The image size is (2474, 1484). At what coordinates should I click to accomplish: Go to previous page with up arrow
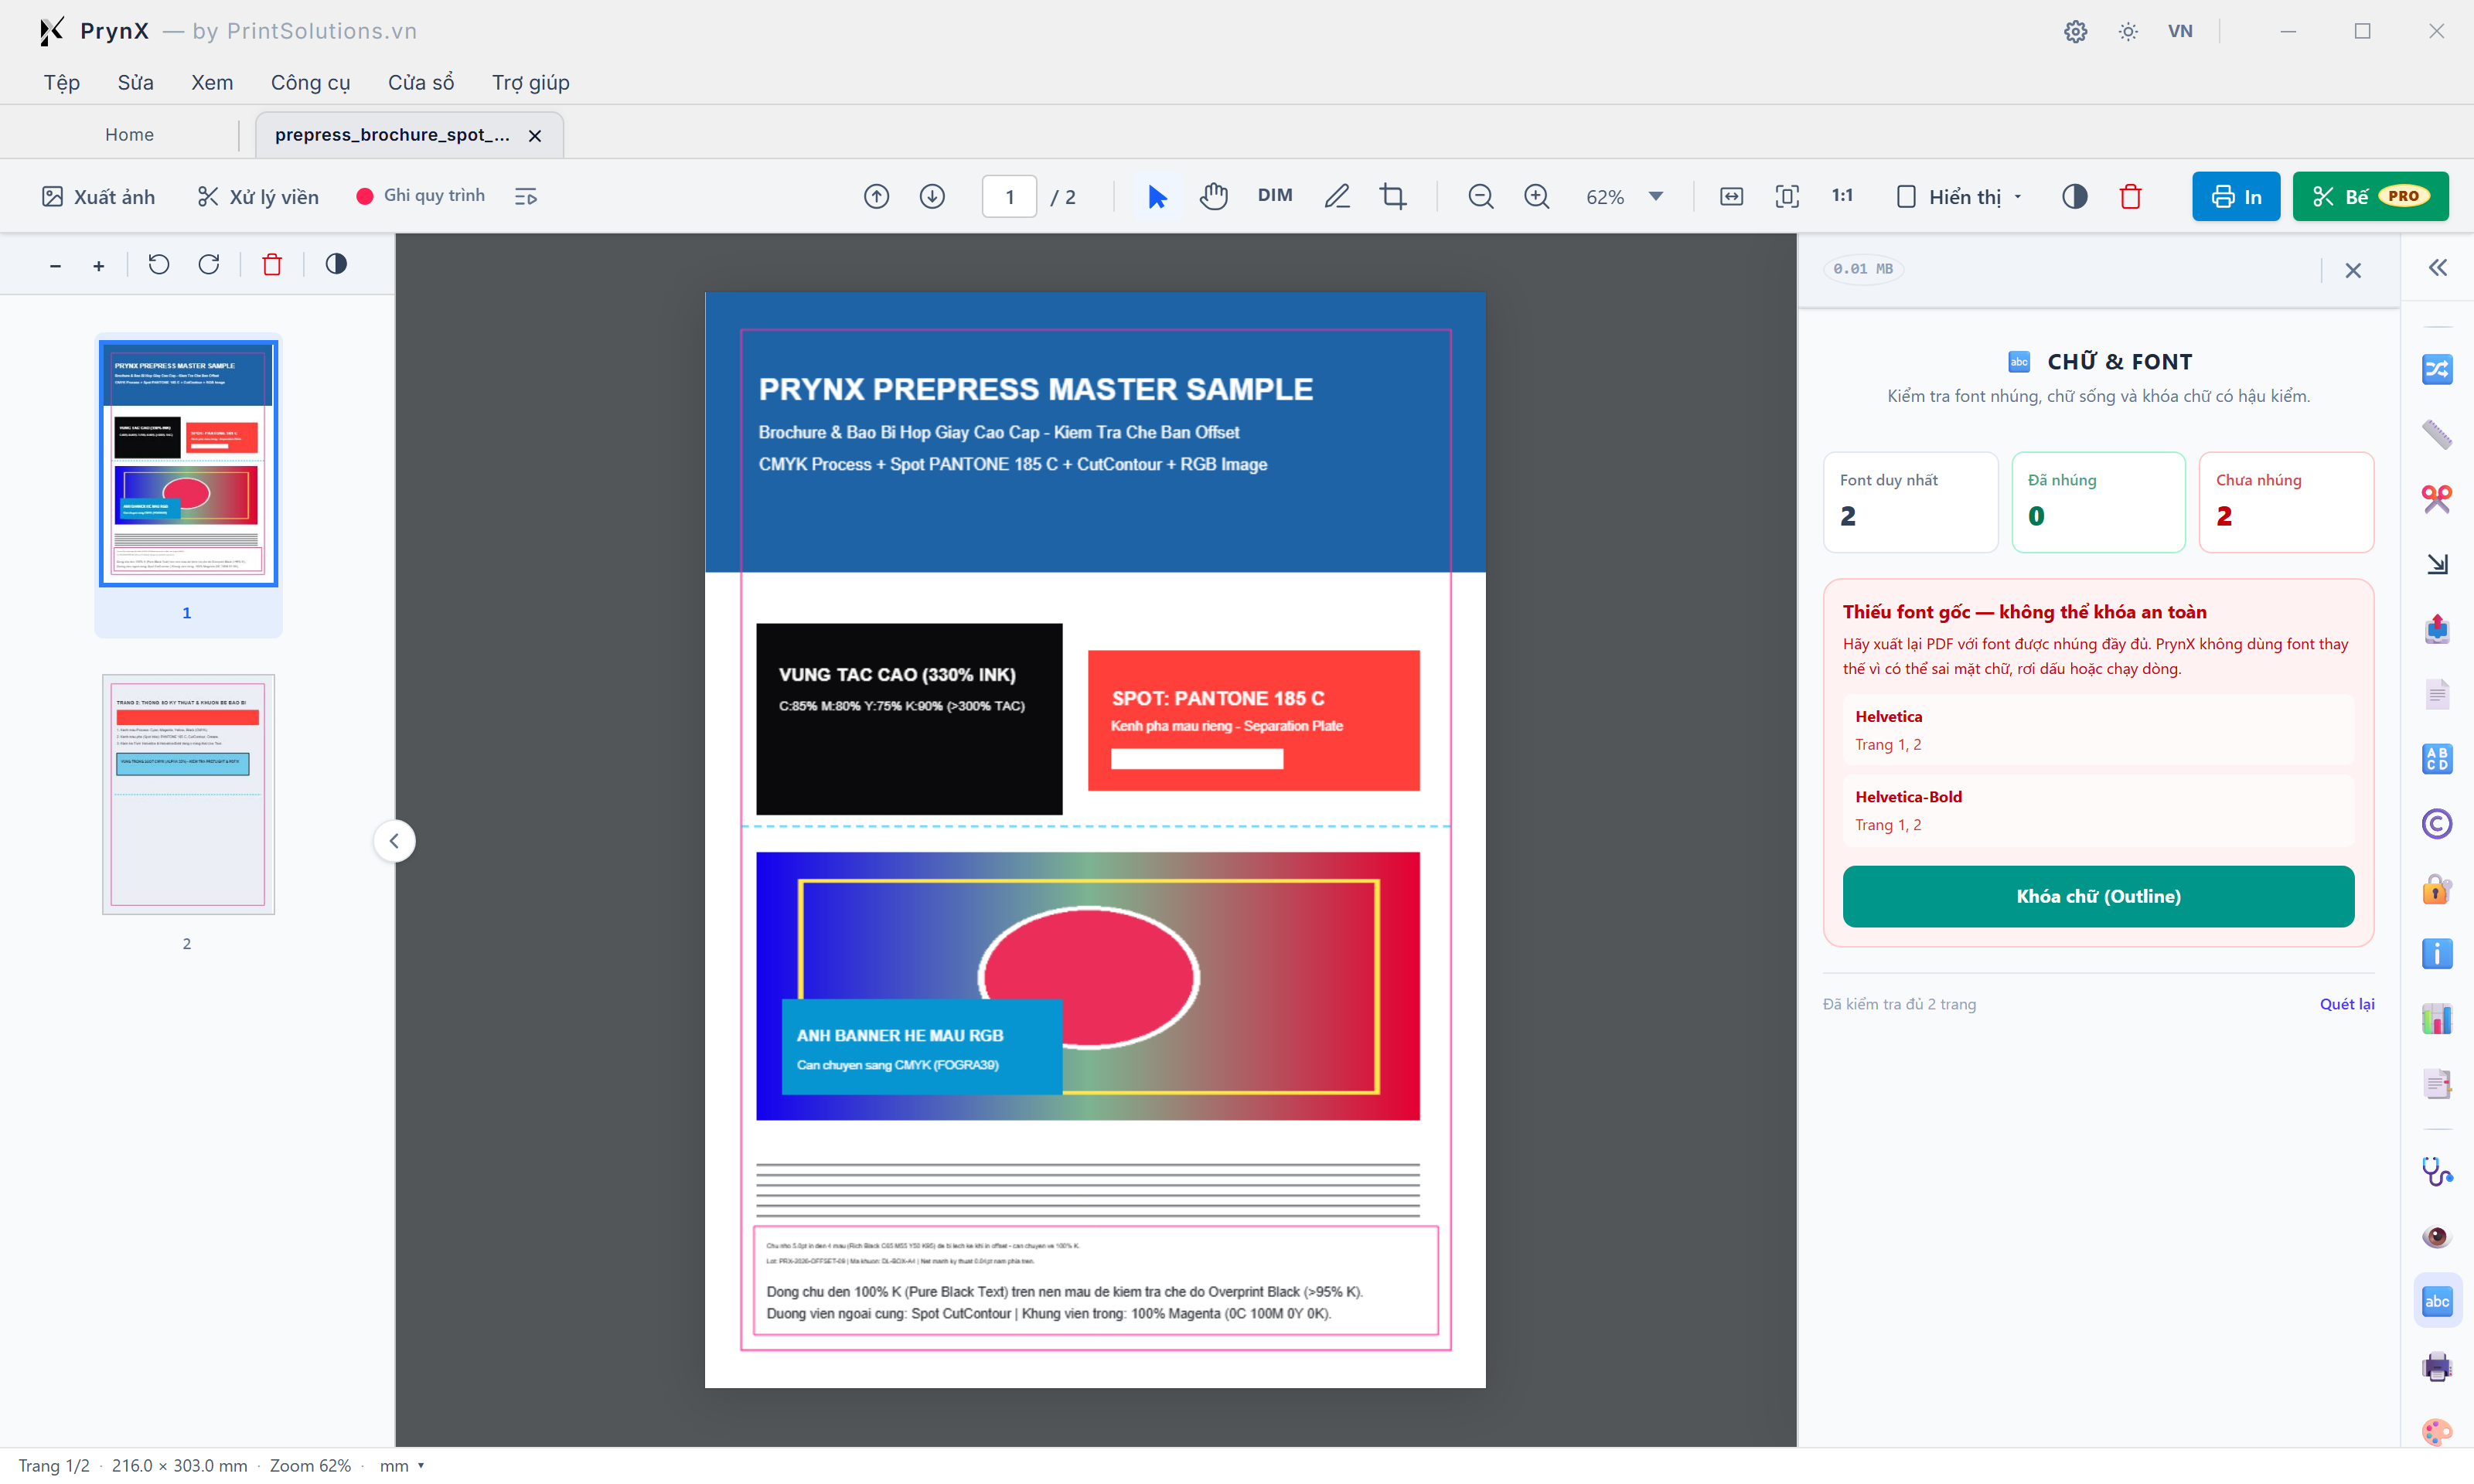point(877,197)
